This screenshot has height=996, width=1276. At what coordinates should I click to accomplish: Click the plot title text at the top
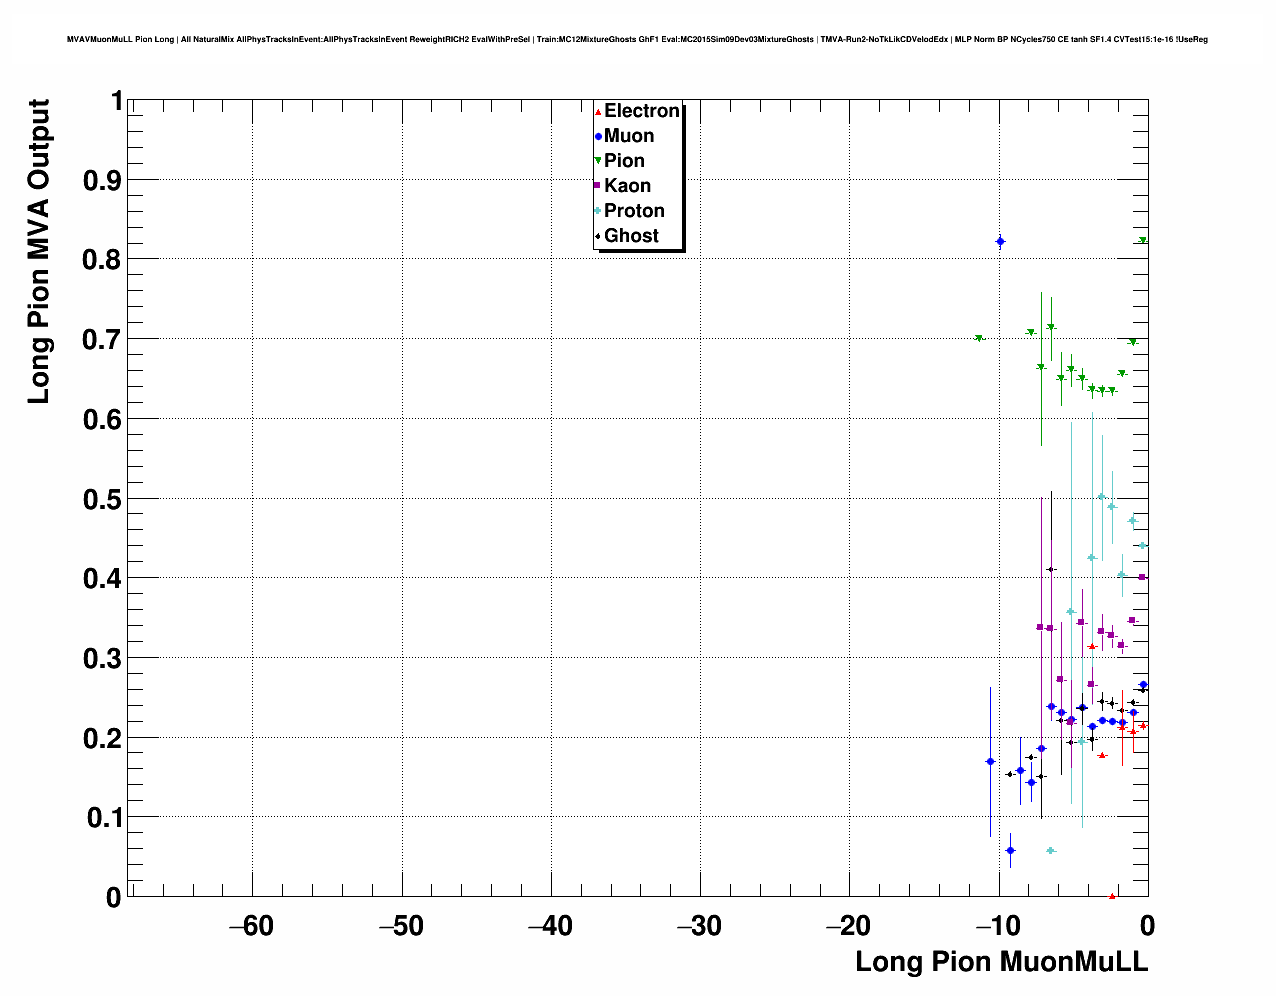pyautogui.click(x=637, y=40)
